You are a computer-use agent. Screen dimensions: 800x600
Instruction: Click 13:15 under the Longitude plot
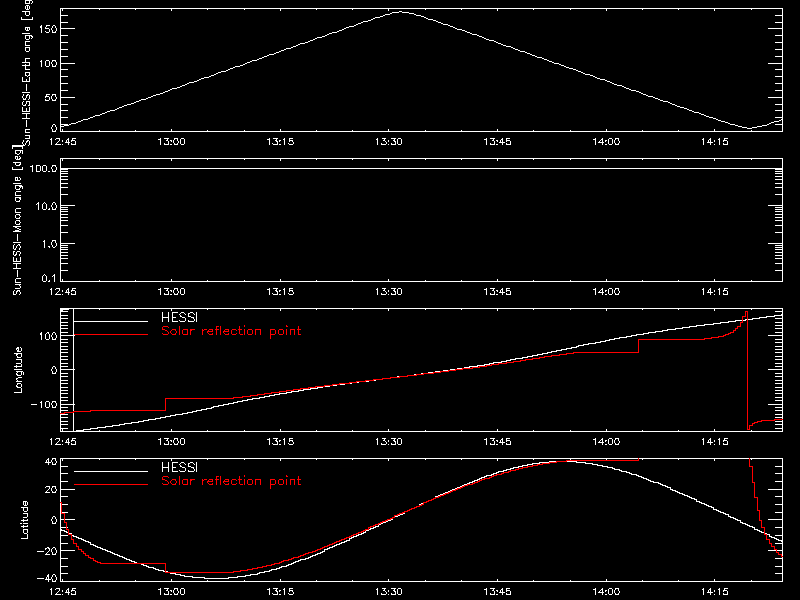click(x=280, y=441)
